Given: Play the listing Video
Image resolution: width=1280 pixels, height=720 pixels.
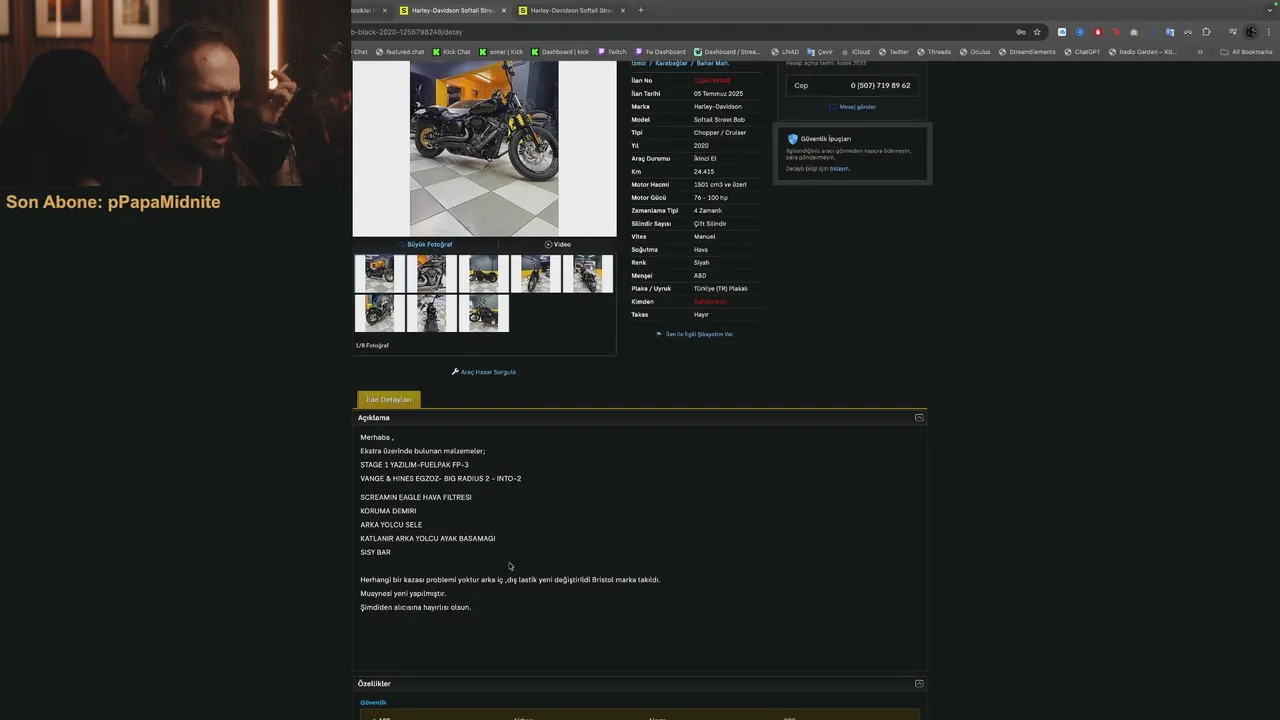Looking at the screenshot, I should [x=558, y=244].
